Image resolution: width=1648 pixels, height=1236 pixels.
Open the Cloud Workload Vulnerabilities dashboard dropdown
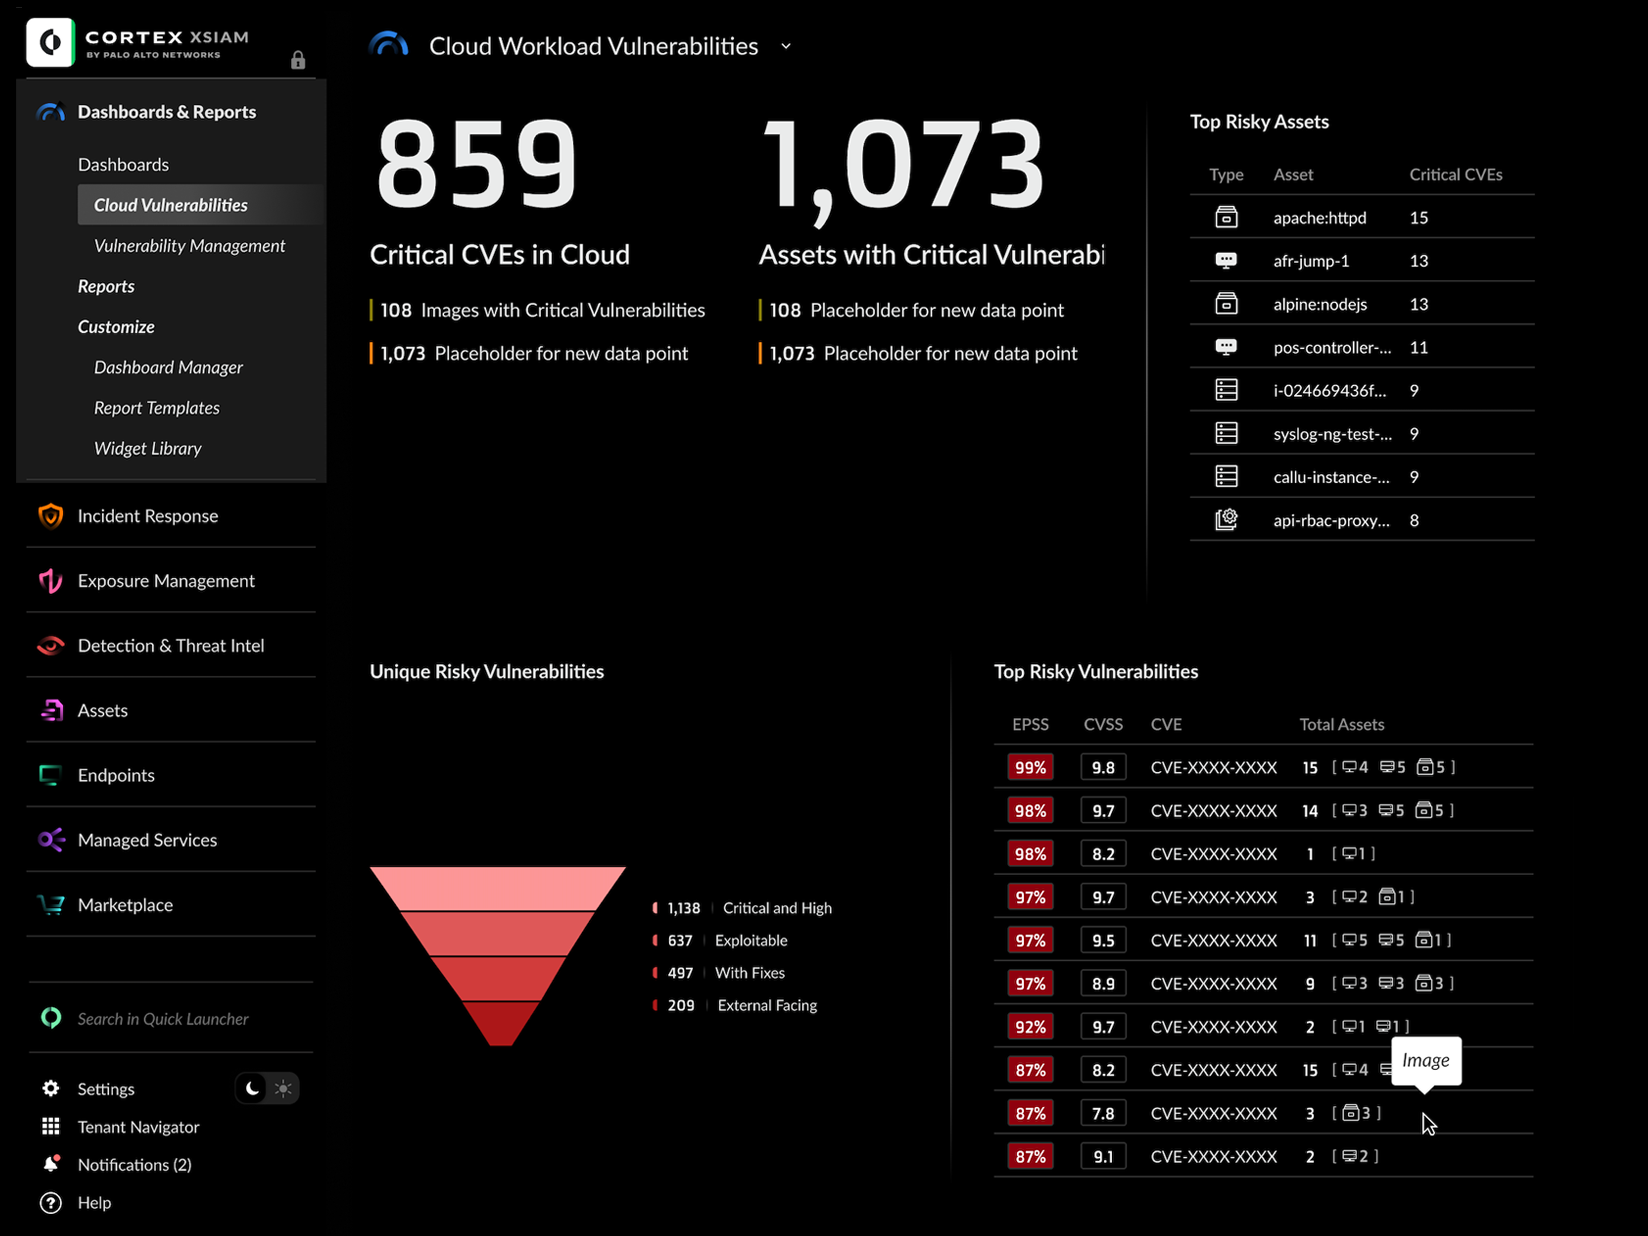(x=786, y=46)
